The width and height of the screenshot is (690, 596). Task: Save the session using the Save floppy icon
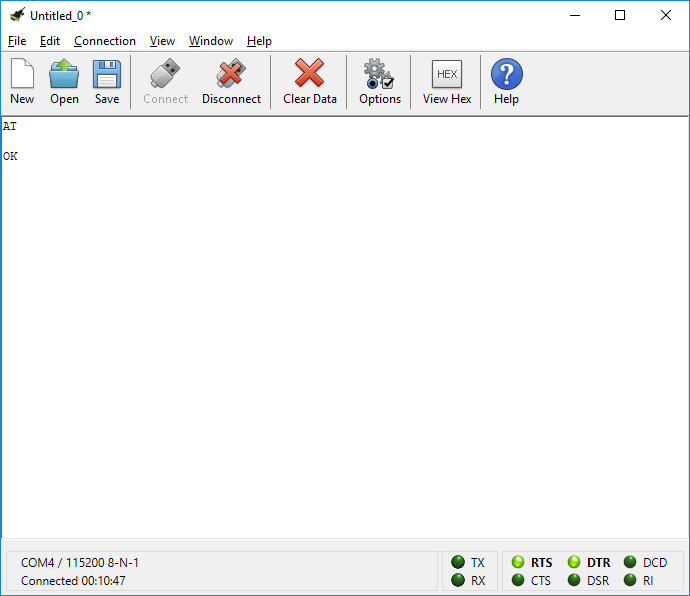point(107,74)
